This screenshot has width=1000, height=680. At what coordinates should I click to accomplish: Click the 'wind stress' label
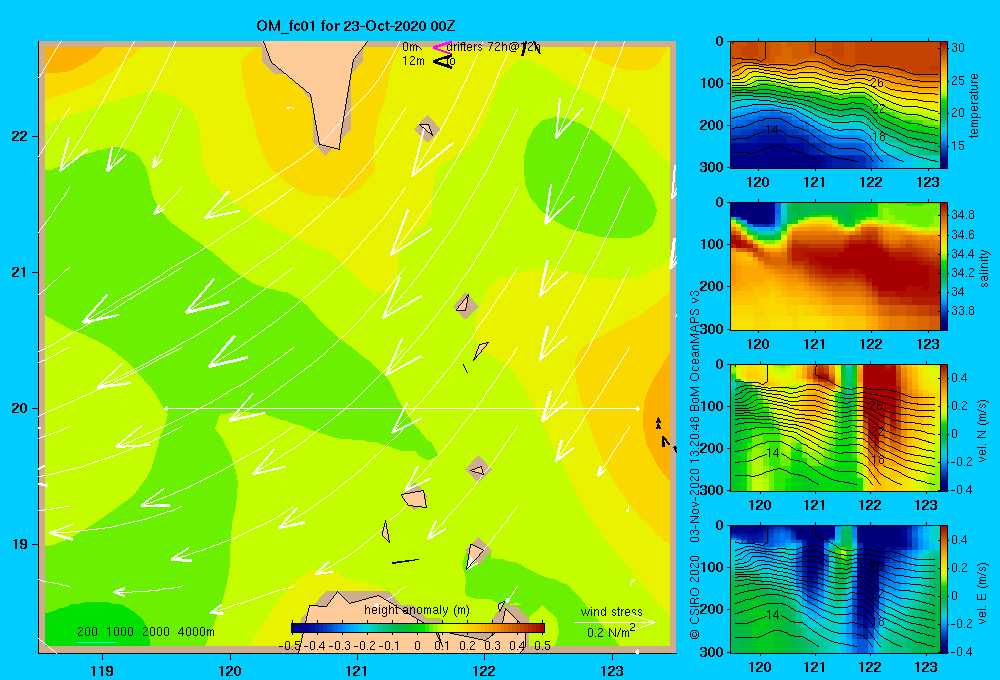pyautogui.click(x=611, y=611)
